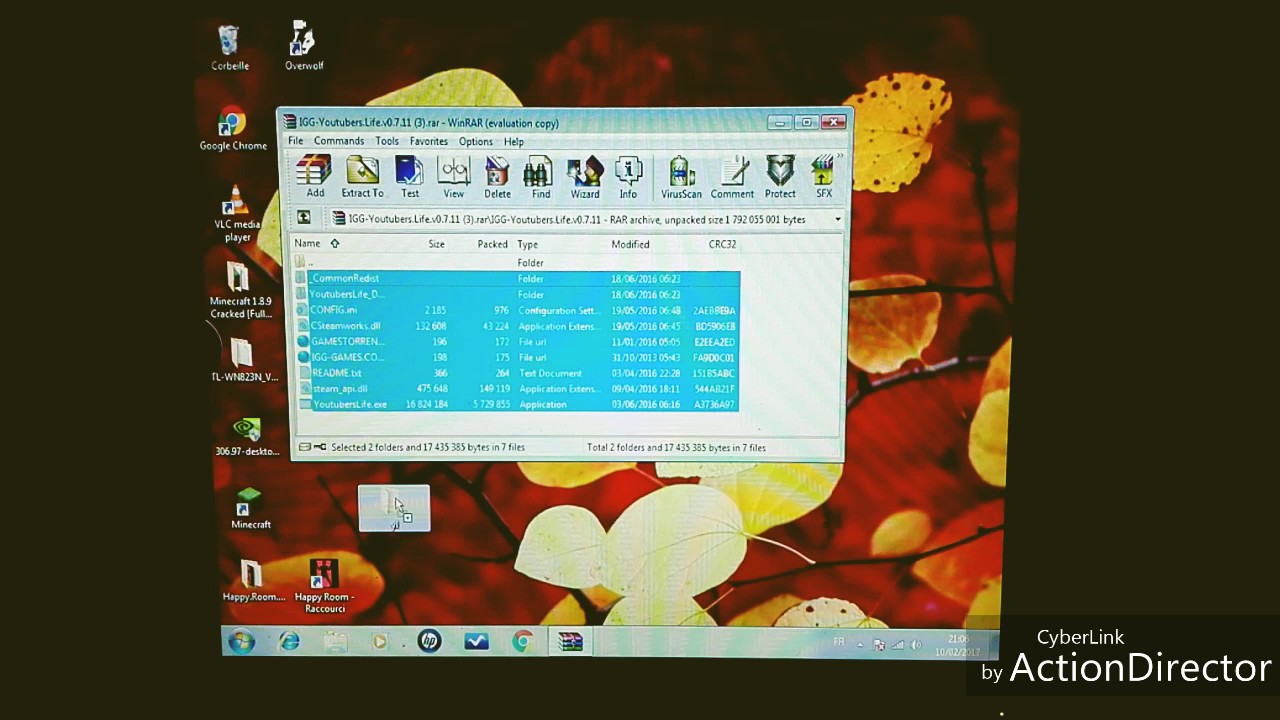Click the Add toolbar icon in WinRAR

click(x=315, y=177)
